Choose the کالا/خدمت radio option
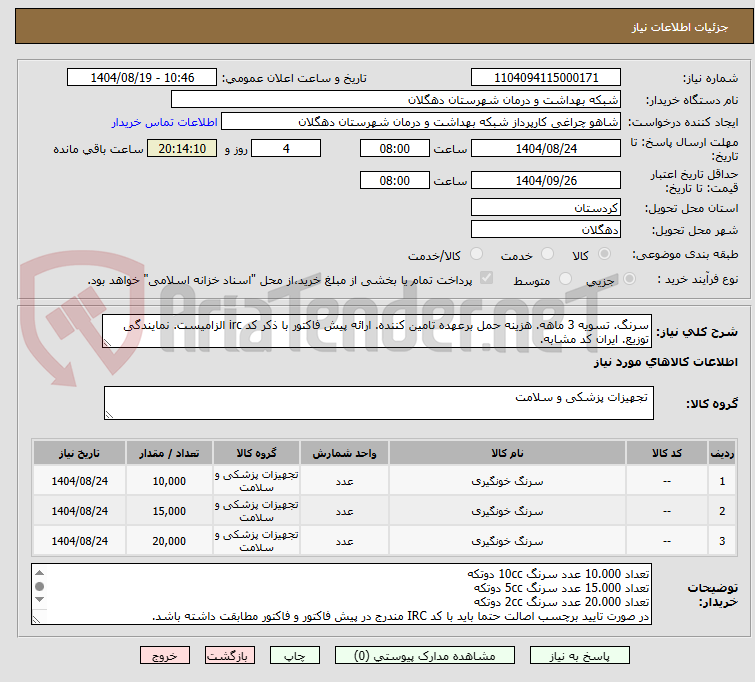 [x=476, y=255]
